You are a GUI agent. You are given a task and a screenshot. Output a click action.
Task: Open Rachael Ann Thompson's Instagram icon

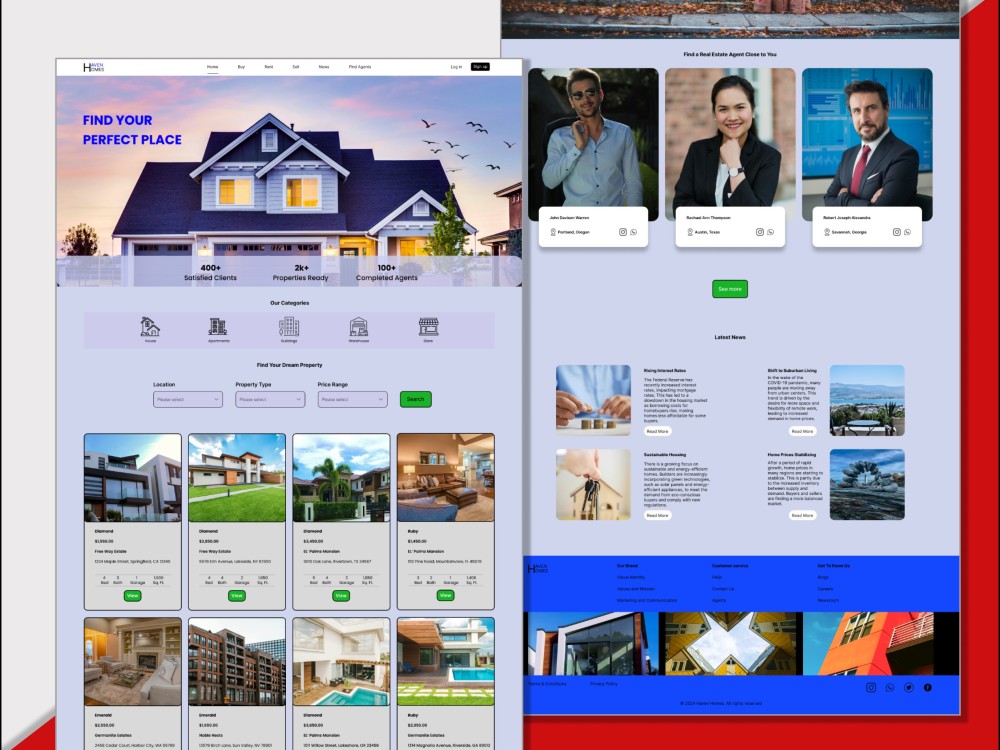(760, 232)
